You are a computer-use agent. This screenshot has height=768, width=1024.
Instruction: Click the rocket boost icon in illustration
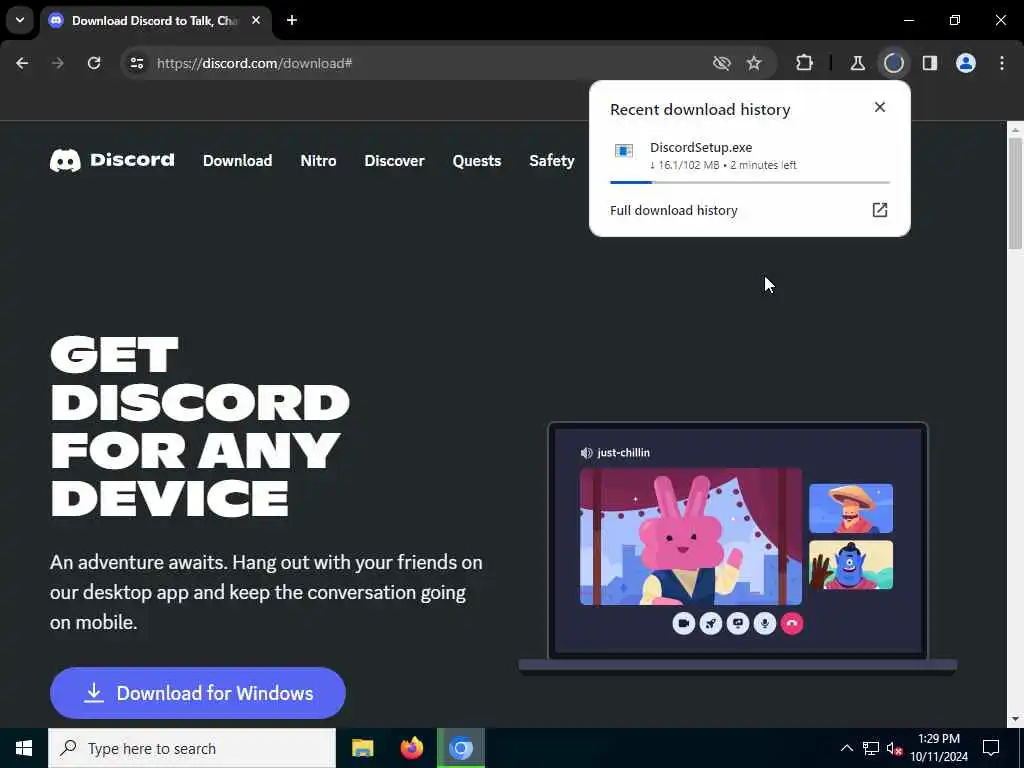click(x=711, y=624)
